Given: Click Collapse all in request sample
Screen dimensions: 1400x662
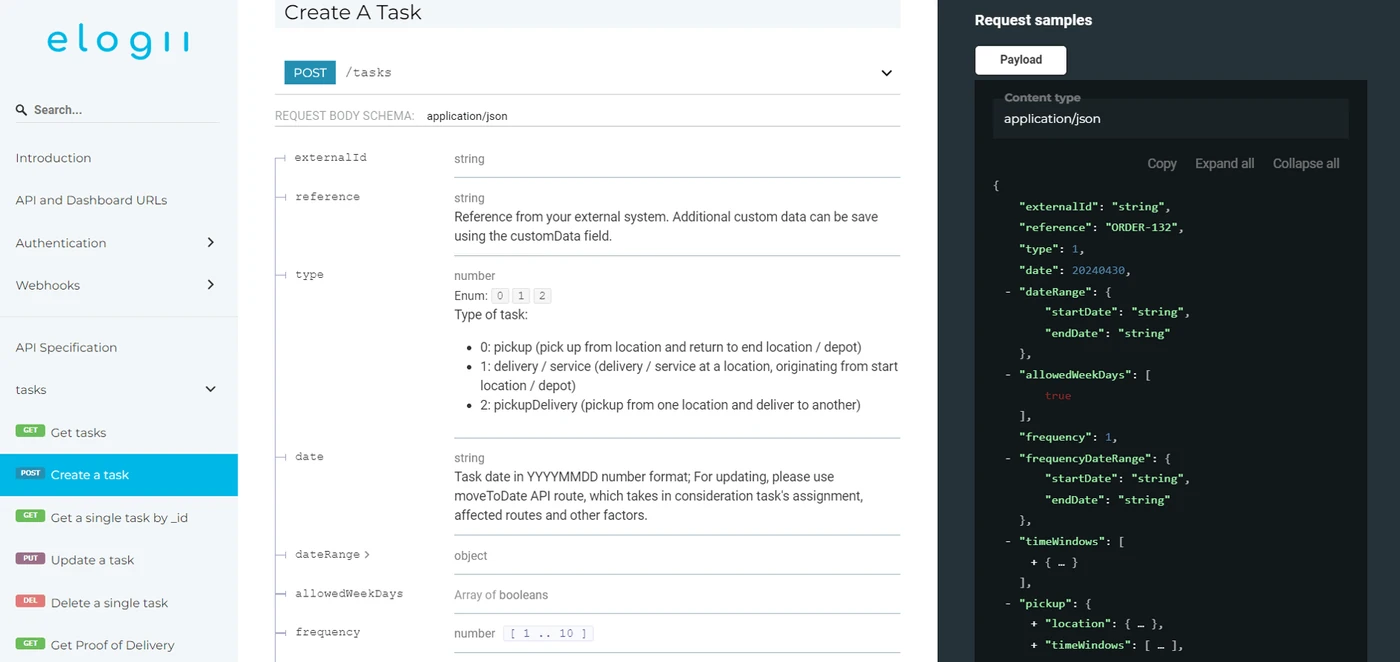Looking at the screenshot, I should (1306, 164).
